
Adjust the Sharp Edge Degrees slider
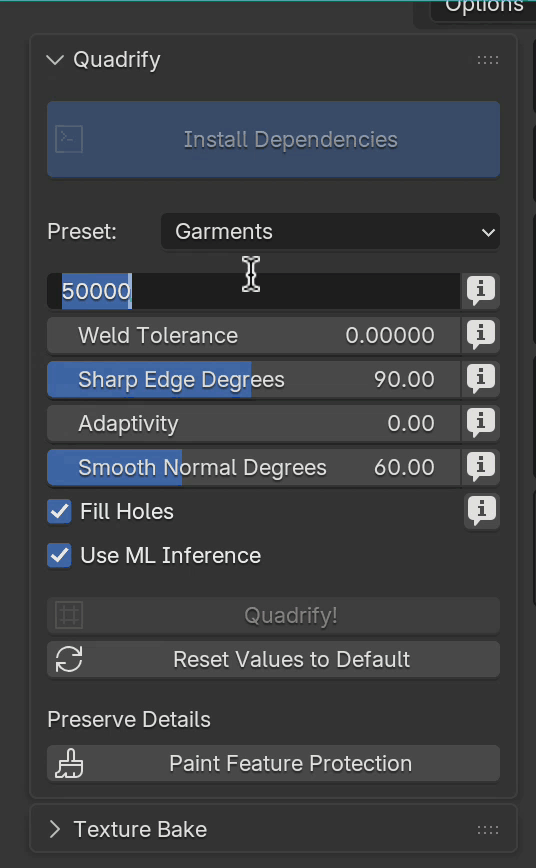tap(254, 380)
